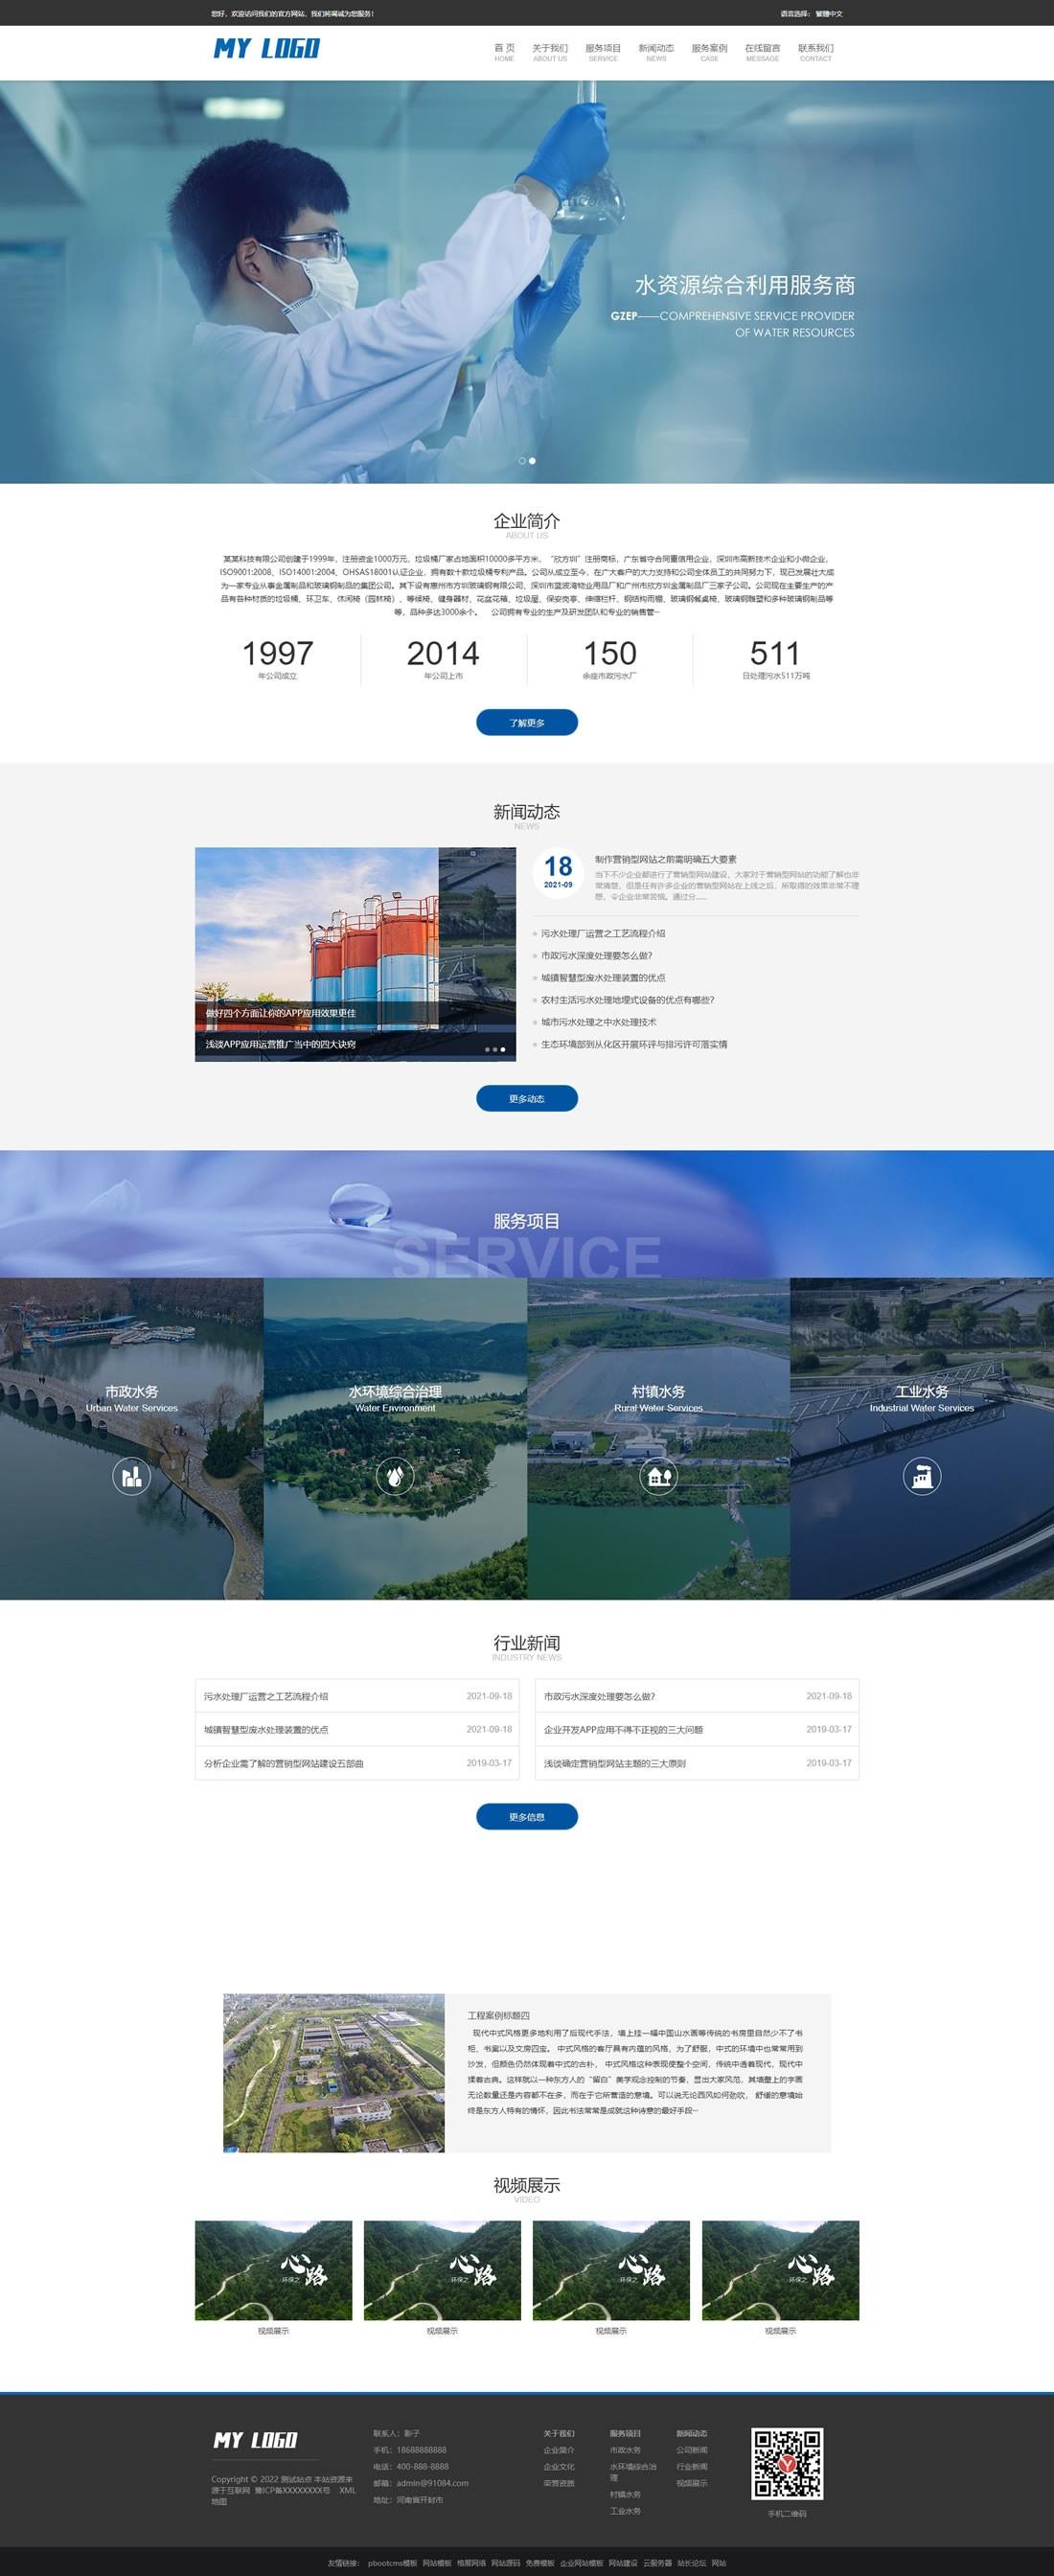This screenshot has height=2576, width=1054.
Task: Open the 关于我们 ABOUT US nav menu
Action: pyautogui.click(x=550, y=52)
